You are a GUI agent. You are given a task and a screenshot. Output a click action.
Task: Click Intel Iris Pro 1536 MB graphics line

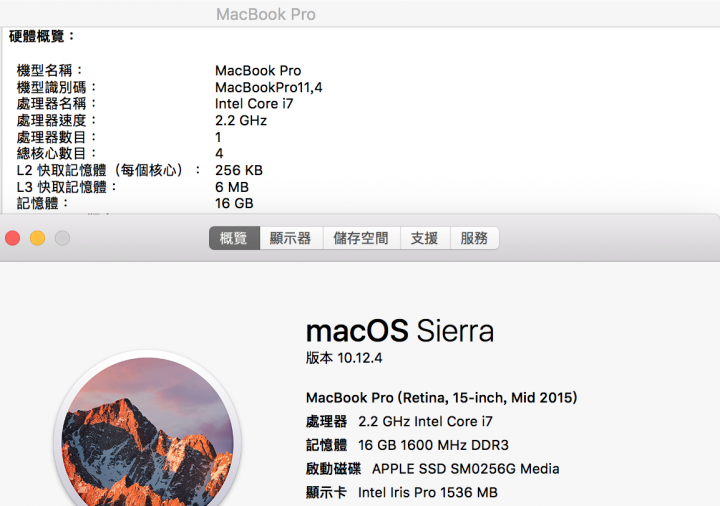click(x=401, y=493)
